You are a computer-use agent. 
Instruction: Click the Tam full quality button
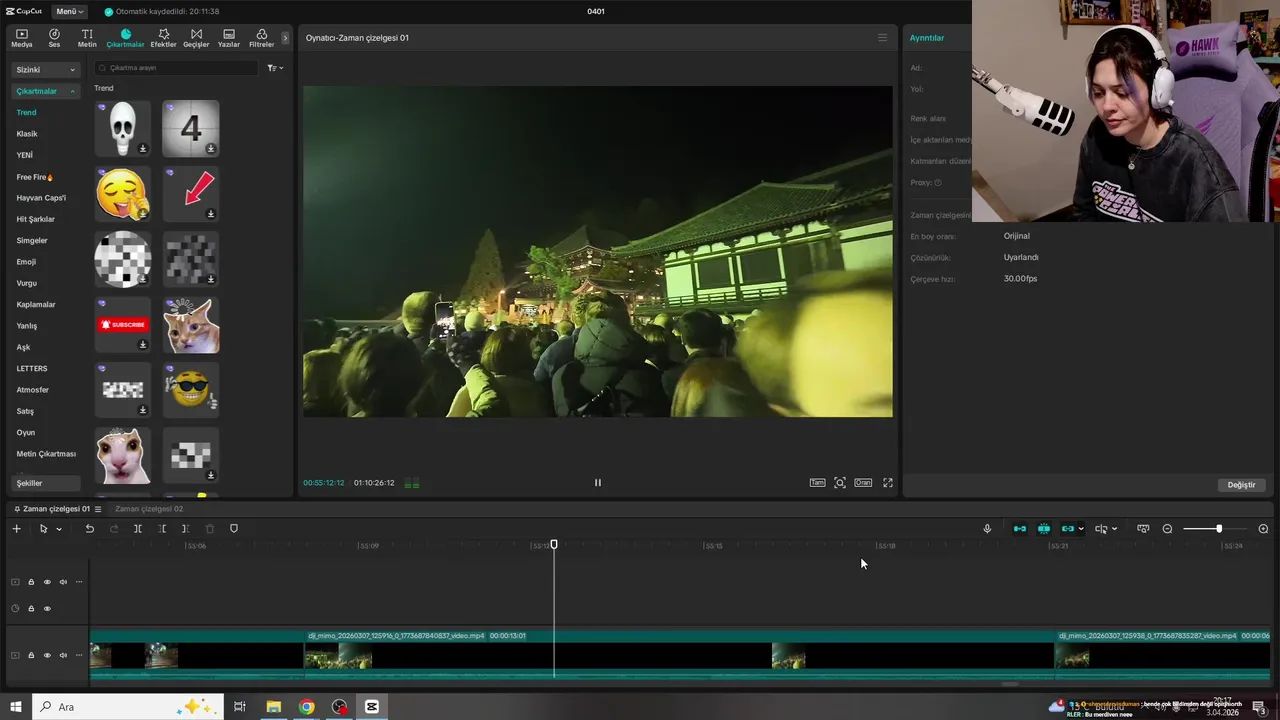click(817, 483)
